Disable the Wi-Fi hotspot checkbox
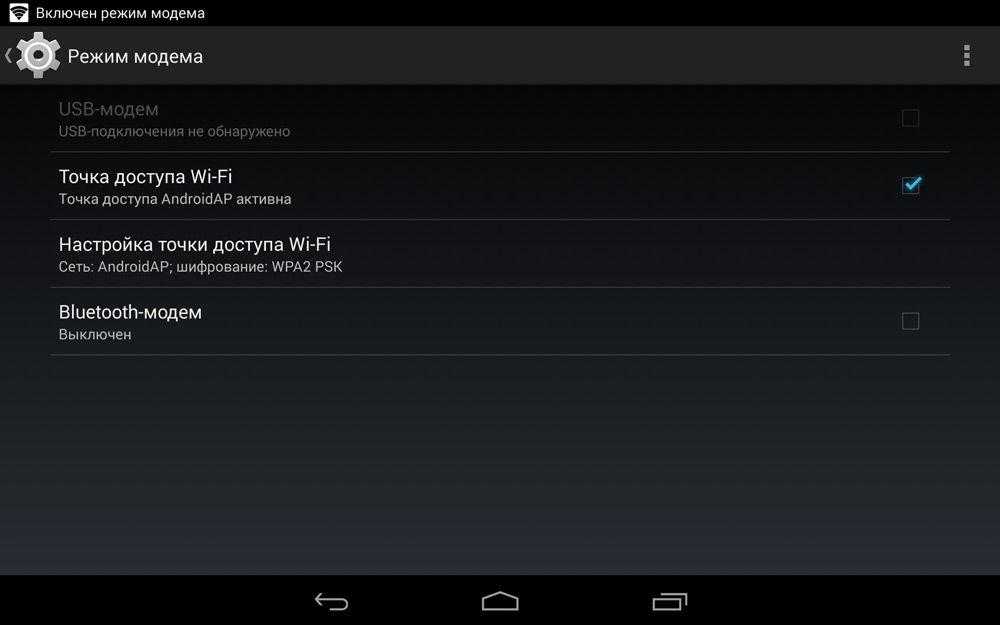 911,185
